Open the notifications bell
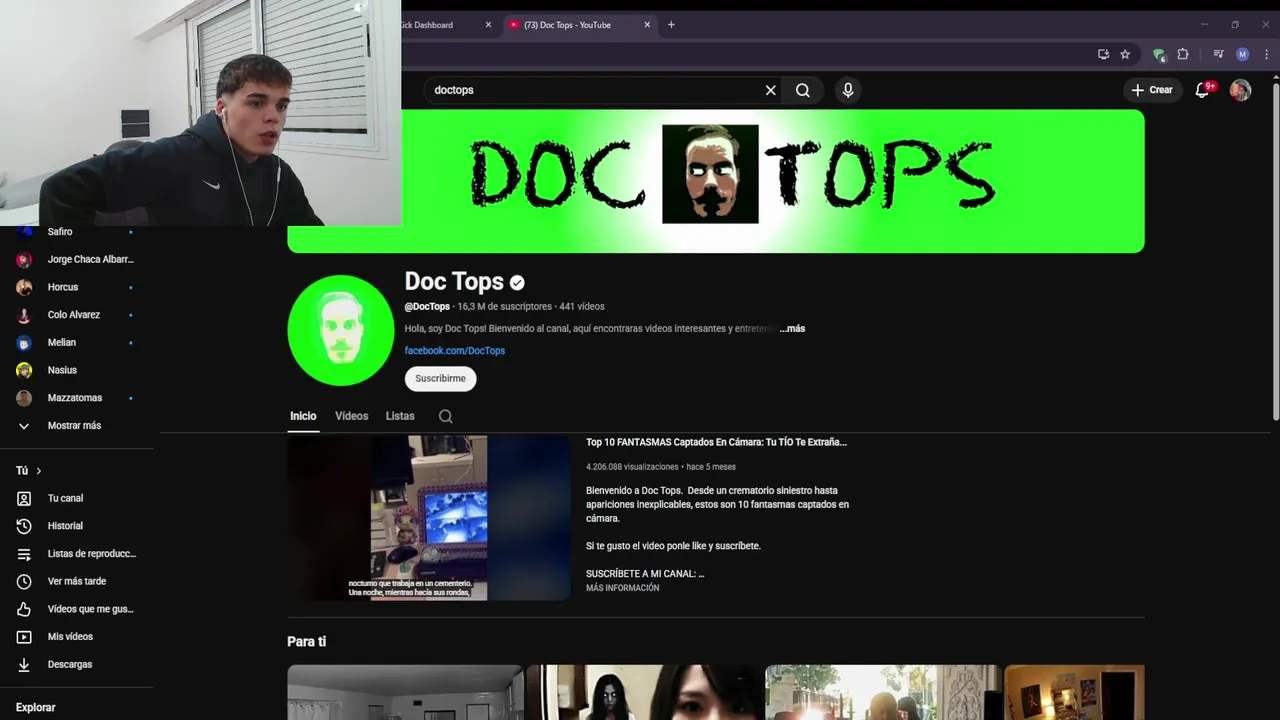 click(1203, 90)
